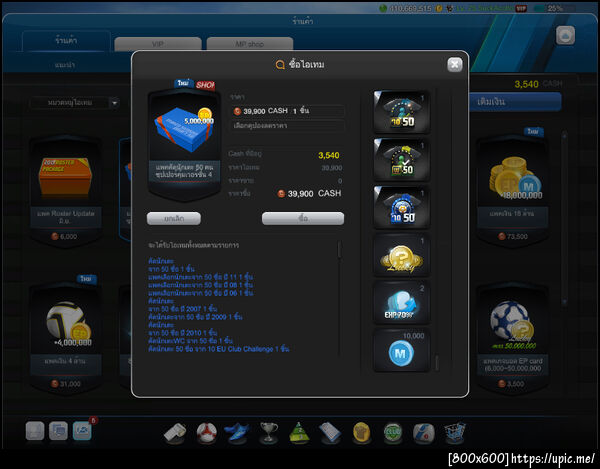
Task: Click the orange Roster Update pack card
Action: pos(65,191)
